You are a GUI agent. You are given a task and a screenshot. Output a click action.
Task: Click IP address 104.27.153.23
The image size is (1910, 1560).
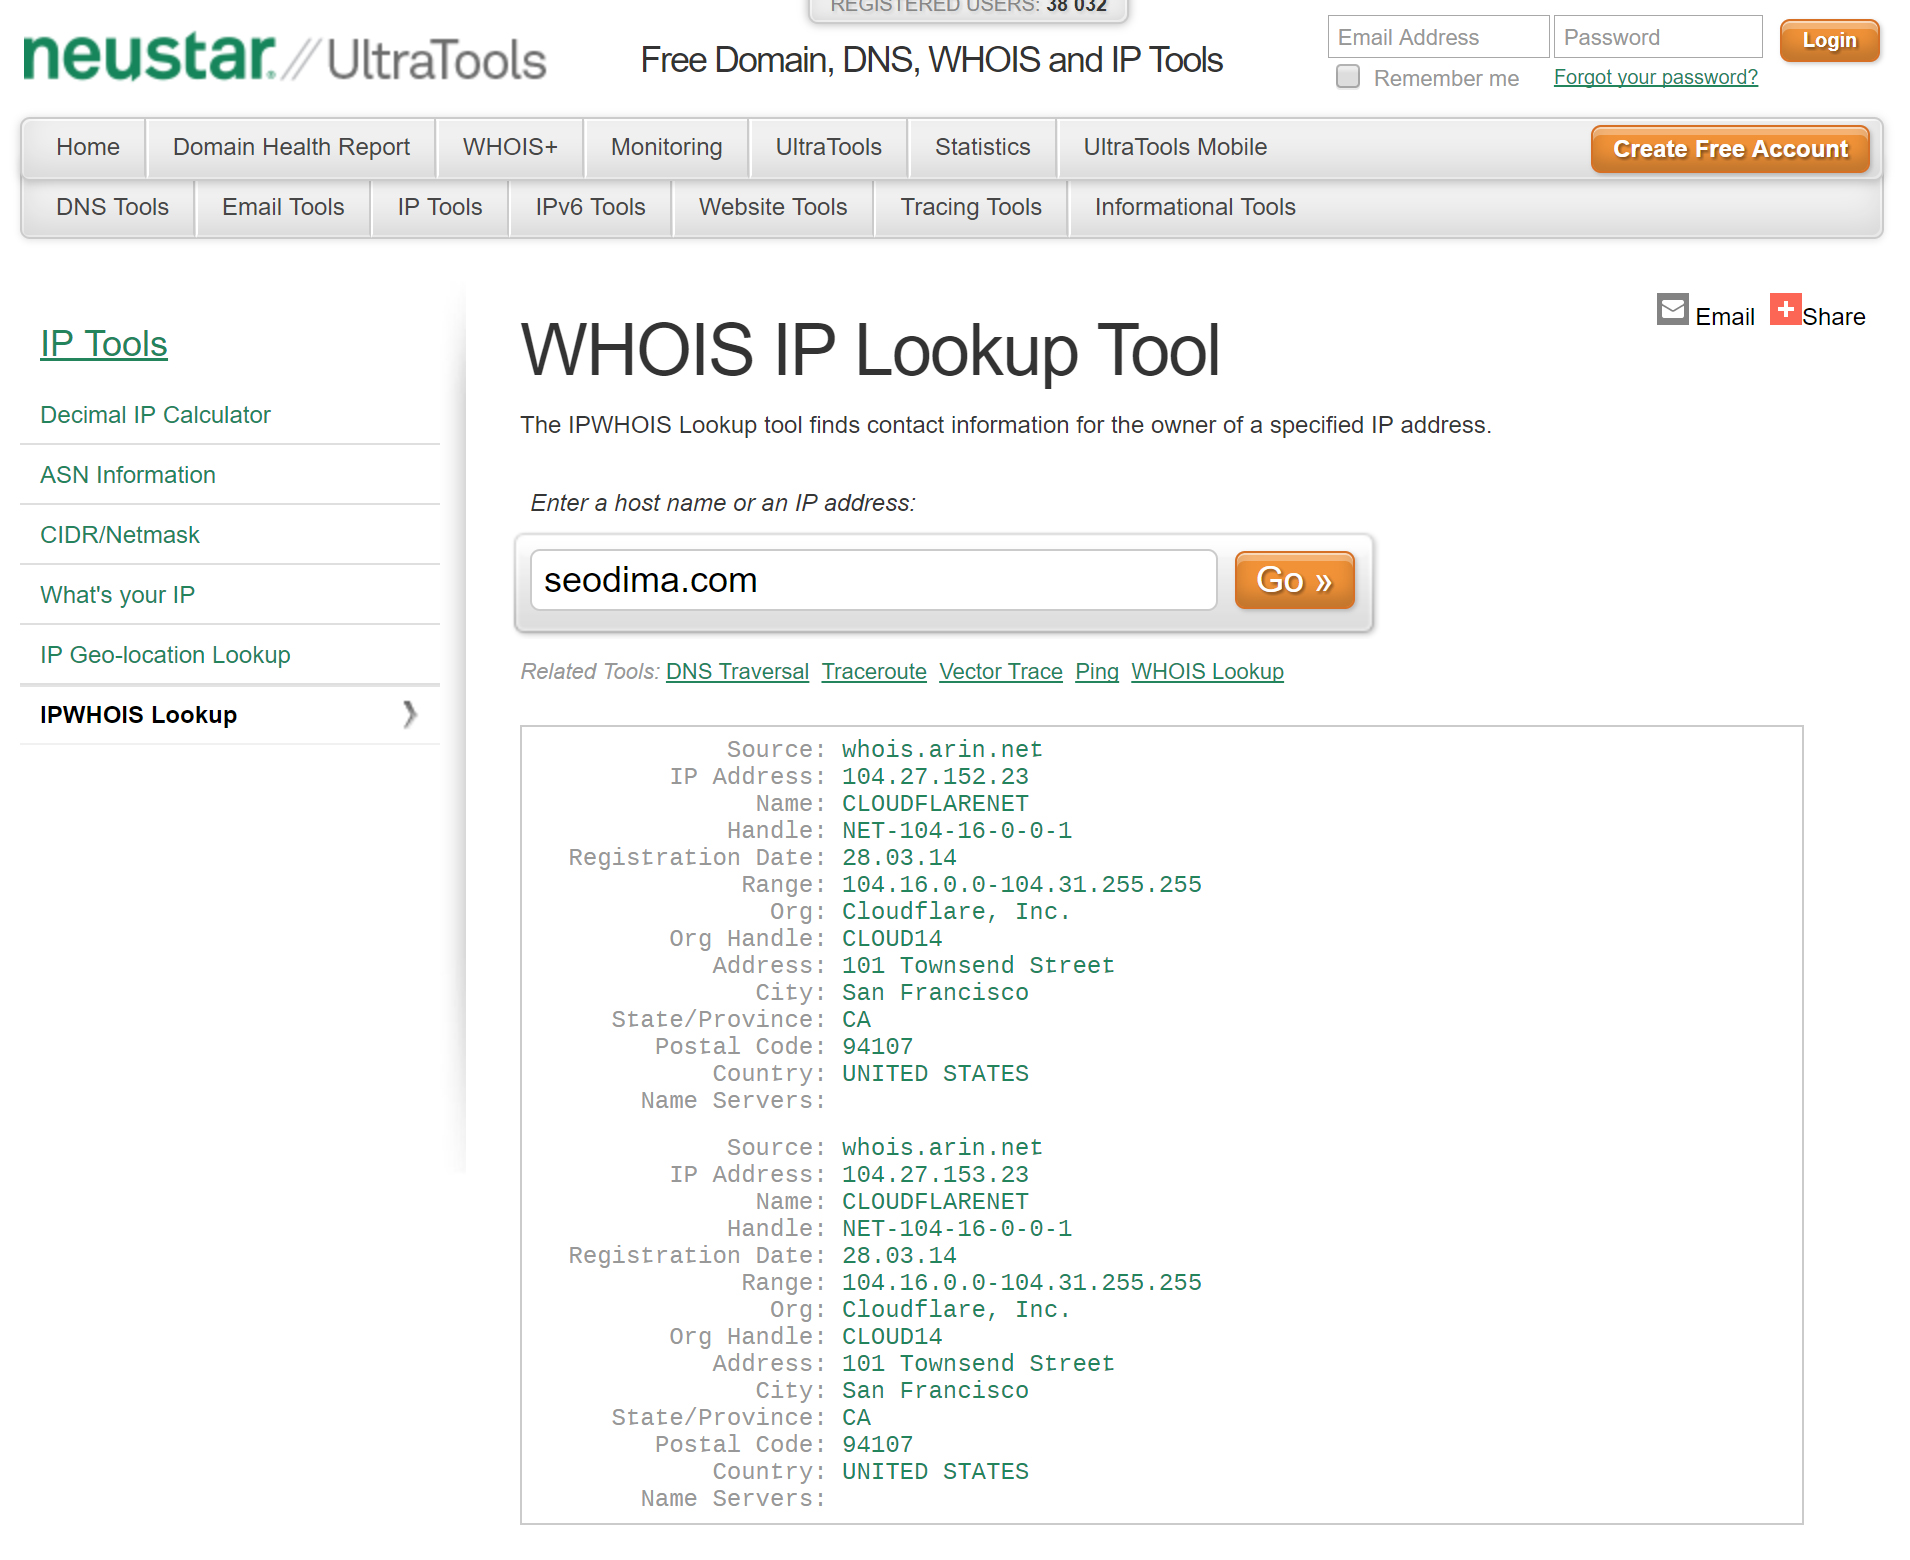(x=935, y=1175)
